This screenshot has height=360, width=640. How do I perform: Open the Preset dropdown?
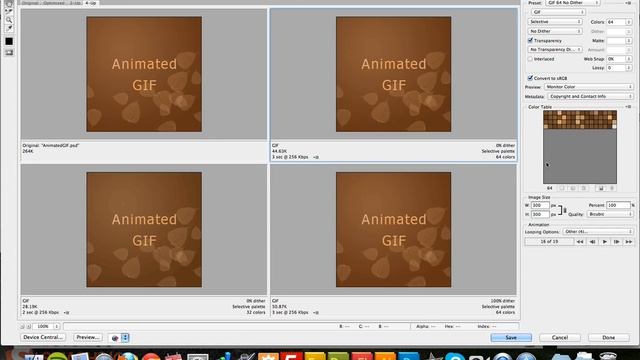573,2
